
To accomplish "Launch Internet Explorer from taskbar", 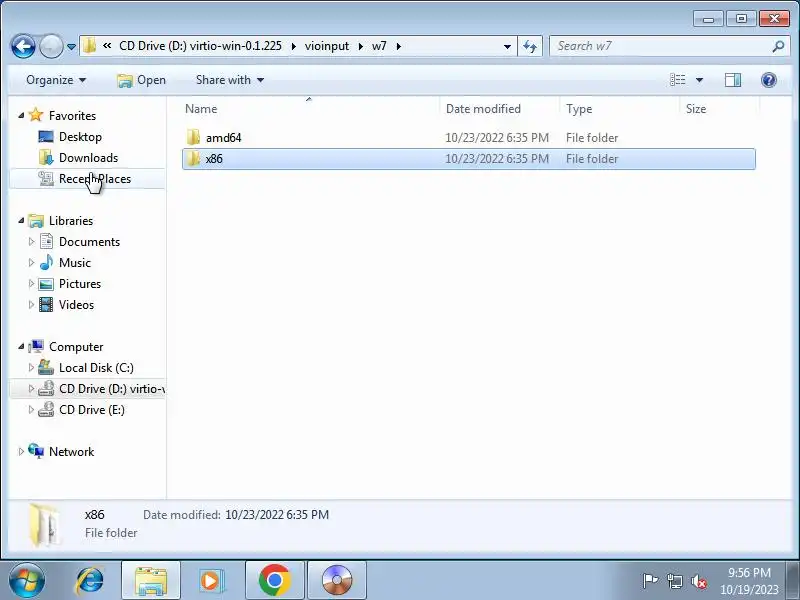I will click(x=89, y=581).
